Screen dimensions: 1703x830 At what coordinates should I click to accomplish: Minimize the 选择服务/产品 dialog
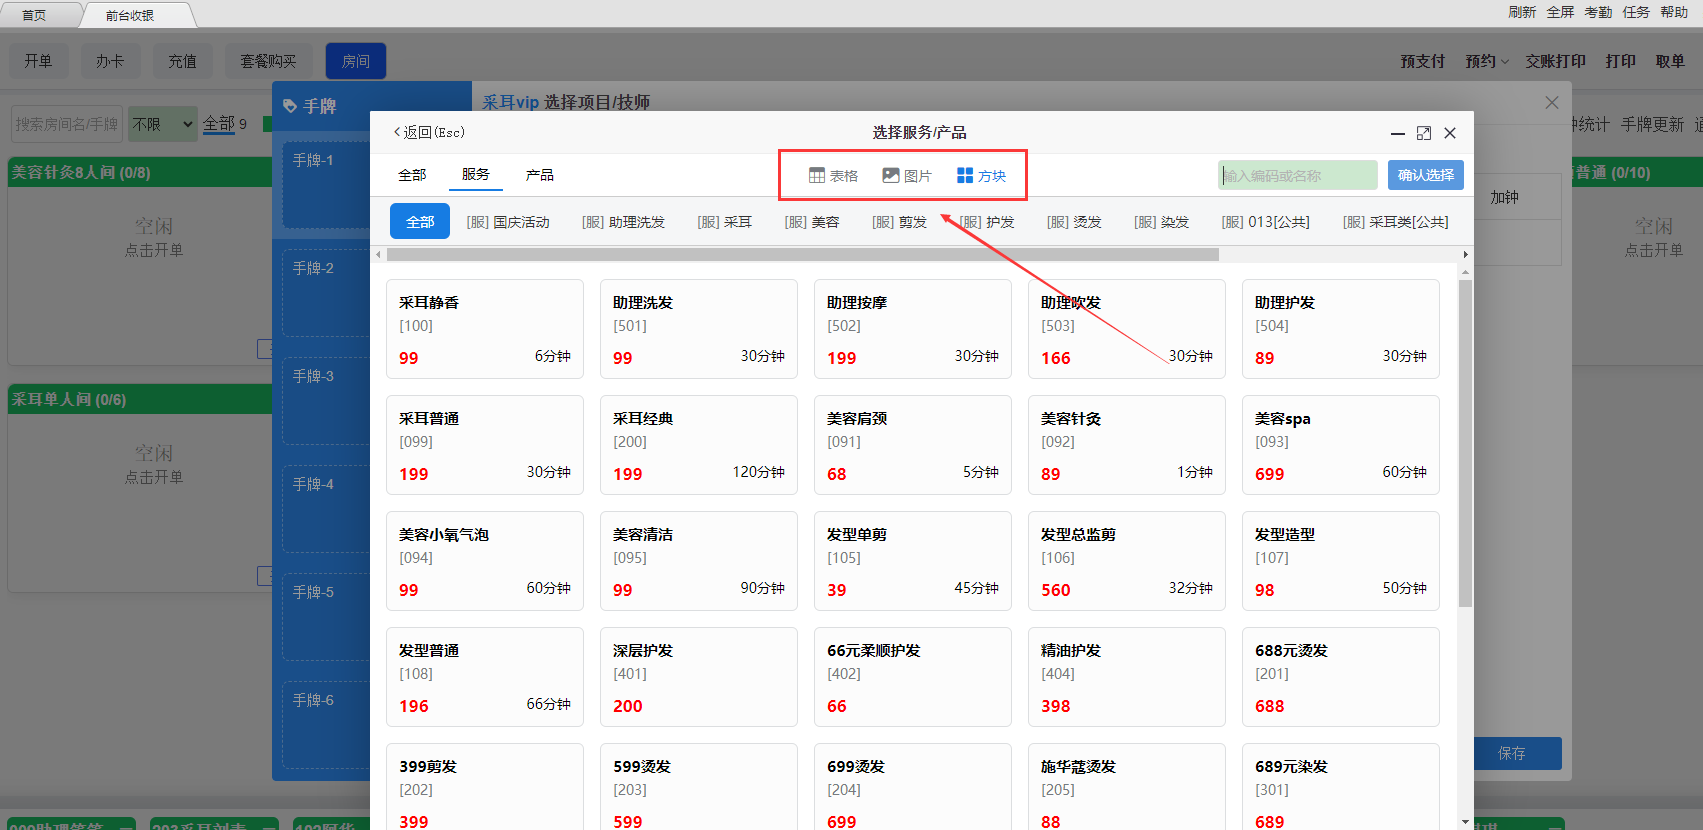[x=1397, y=133]
